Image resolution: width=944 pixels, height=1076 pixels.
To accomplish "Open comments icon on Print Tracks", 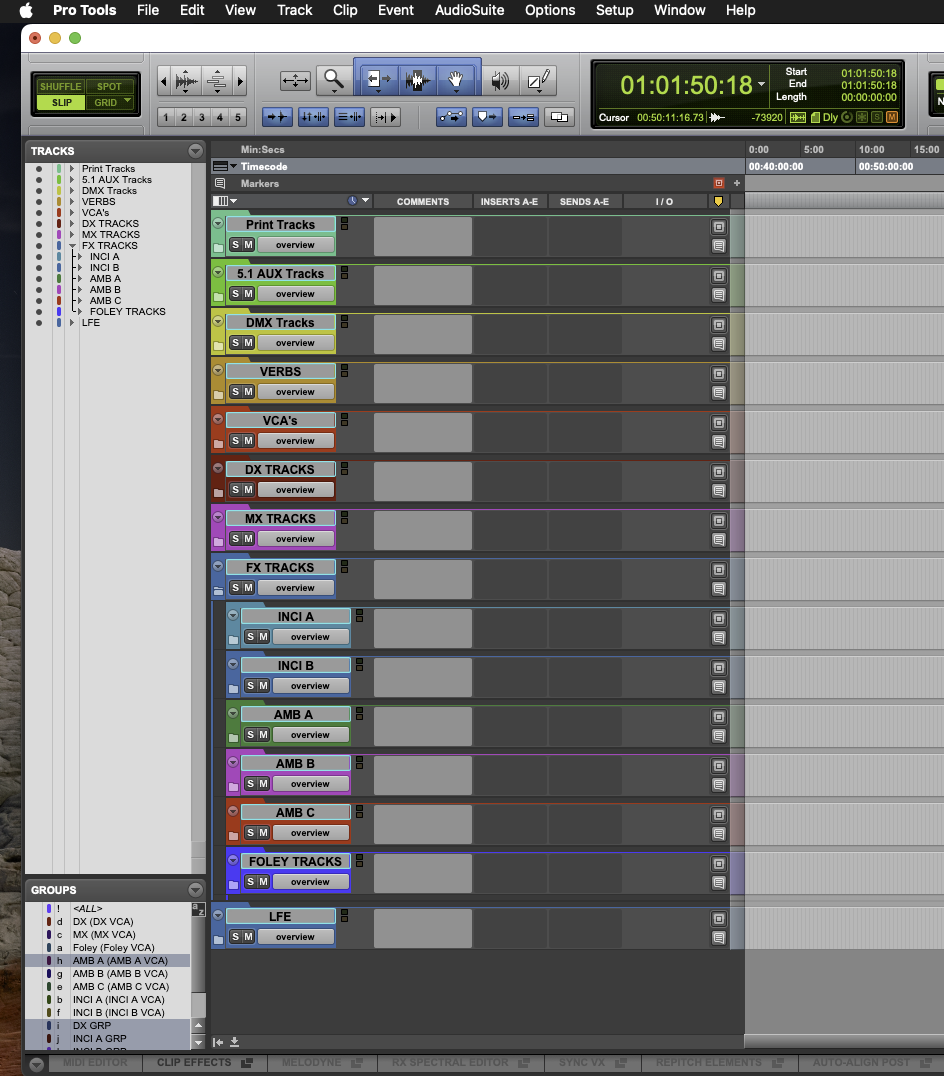I will click(718, 246).
